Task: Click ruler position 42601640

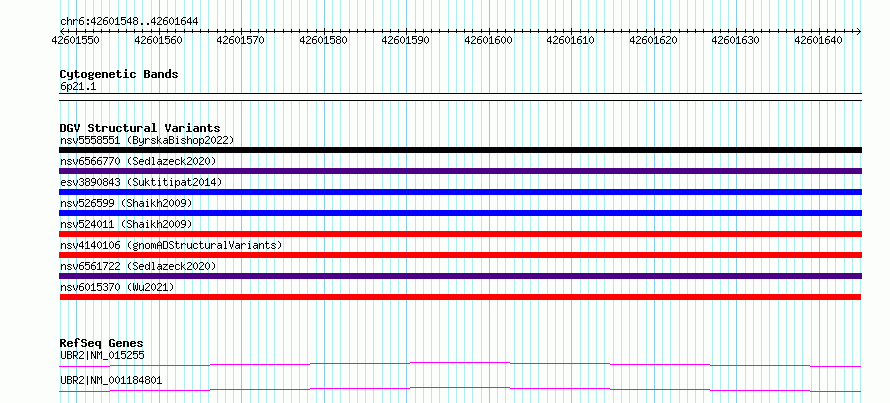Action: coord(819,40)
